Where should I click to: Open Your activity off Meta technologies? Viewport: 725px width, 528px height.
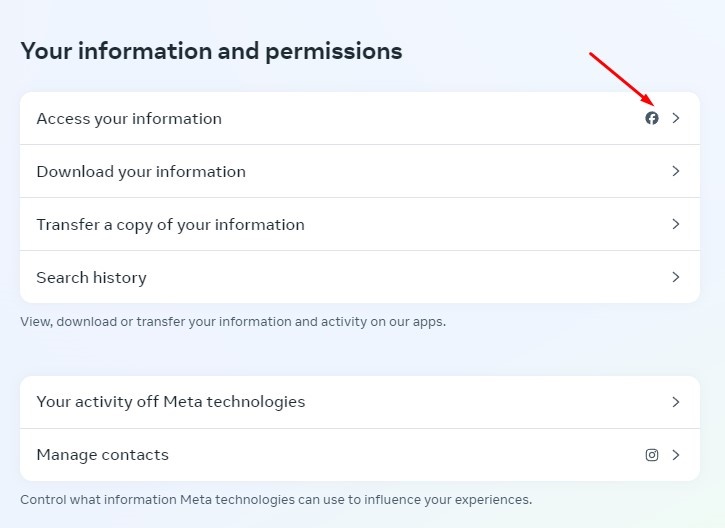360,402
